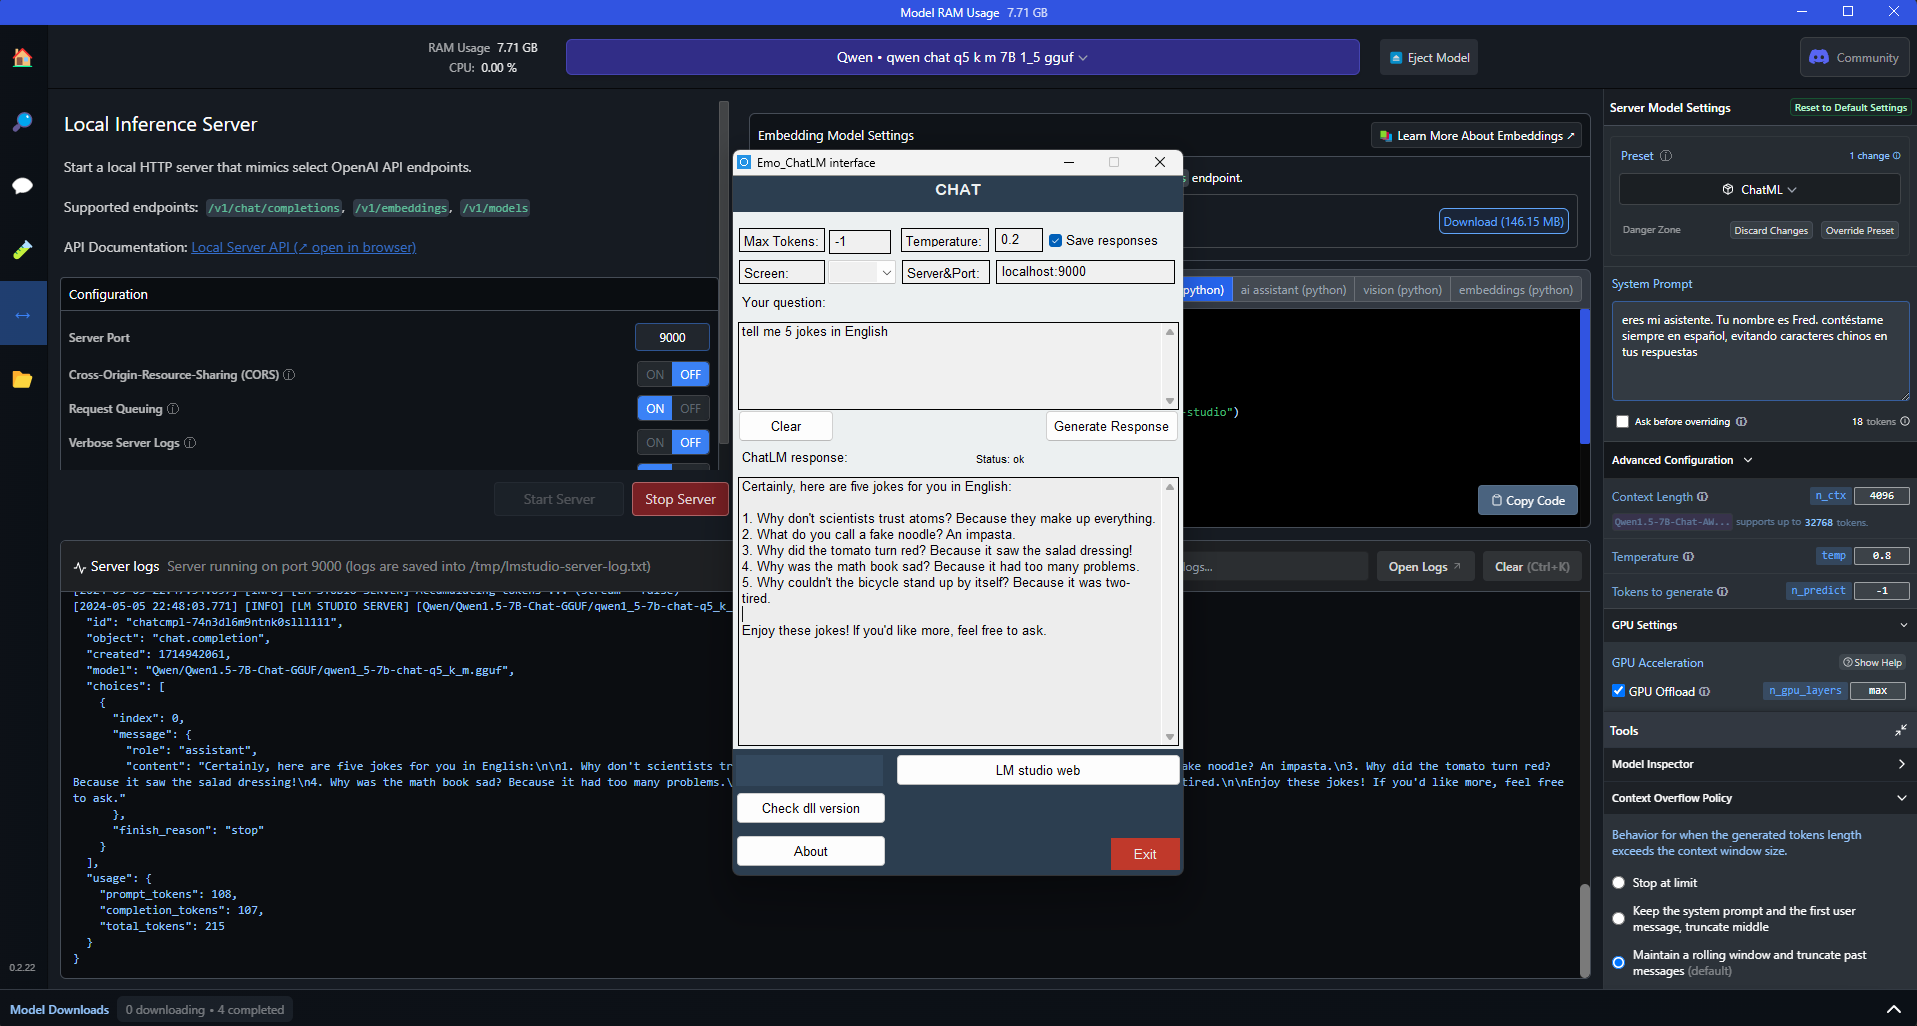Click the Temperature info icon in Advanced Configuration
Image resolution: width=1917 pixels, height=1026 pixels.
[x=1689, y=557]
